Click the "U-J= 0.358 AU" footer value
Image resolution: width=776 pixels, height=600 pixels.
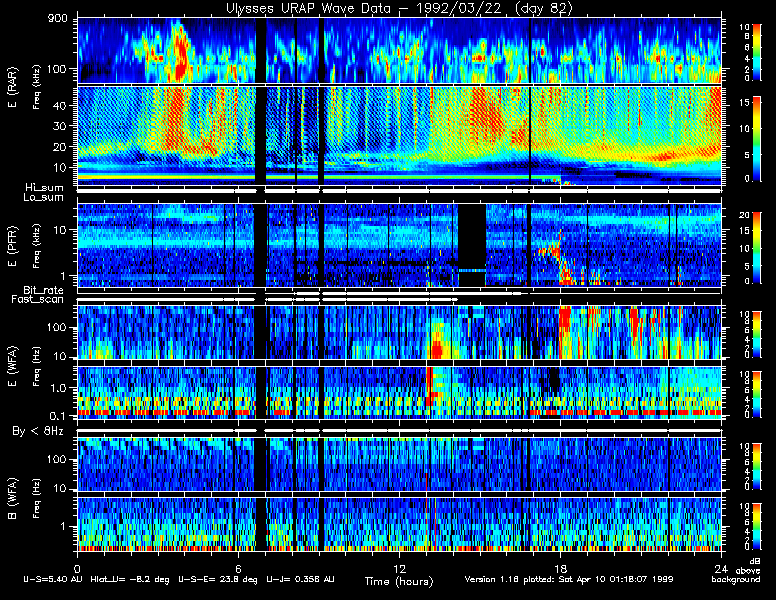(x=300, y=579)
